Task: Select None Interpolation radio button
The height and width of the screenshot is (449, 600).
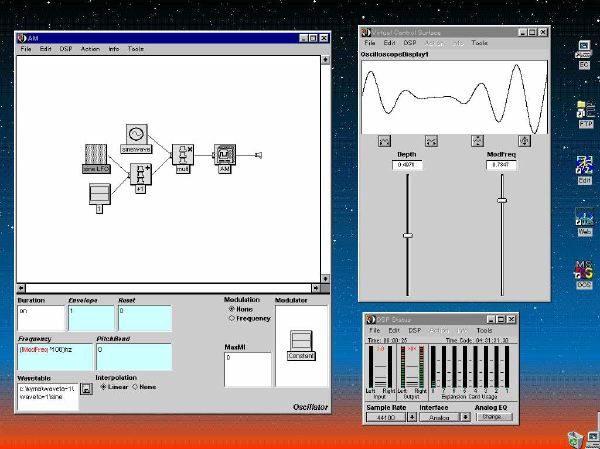Action: [x=135, y=387]
